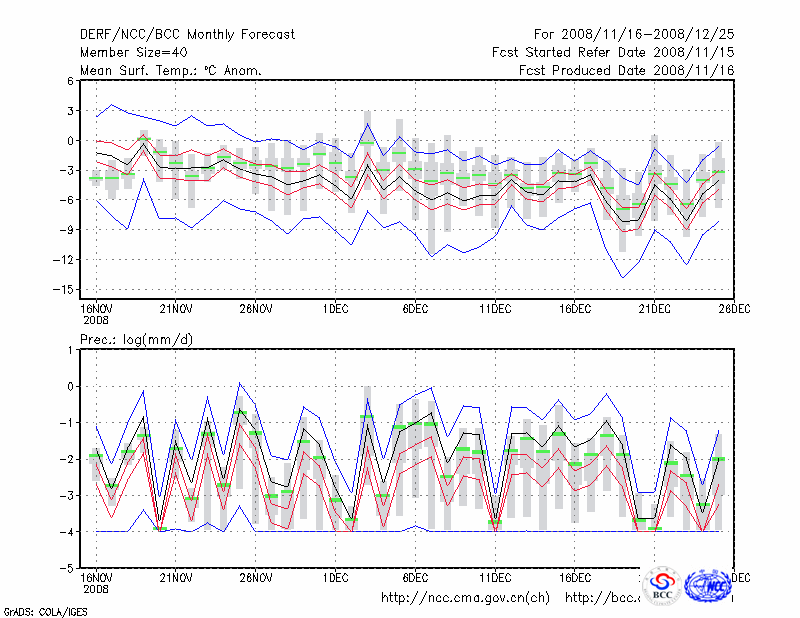800x618 pixels.
Task: Select the Member Size=40 text
Action: (133, 52)
